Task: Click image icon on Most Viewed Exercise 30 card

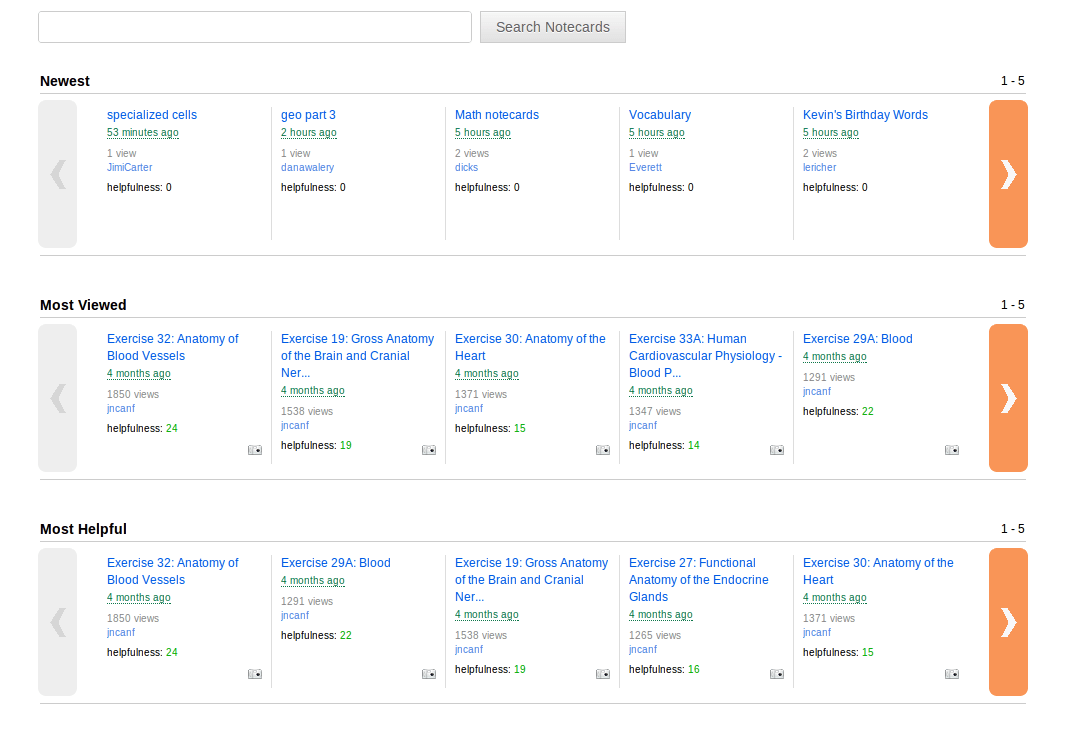Action: click(x=603, y=450)
